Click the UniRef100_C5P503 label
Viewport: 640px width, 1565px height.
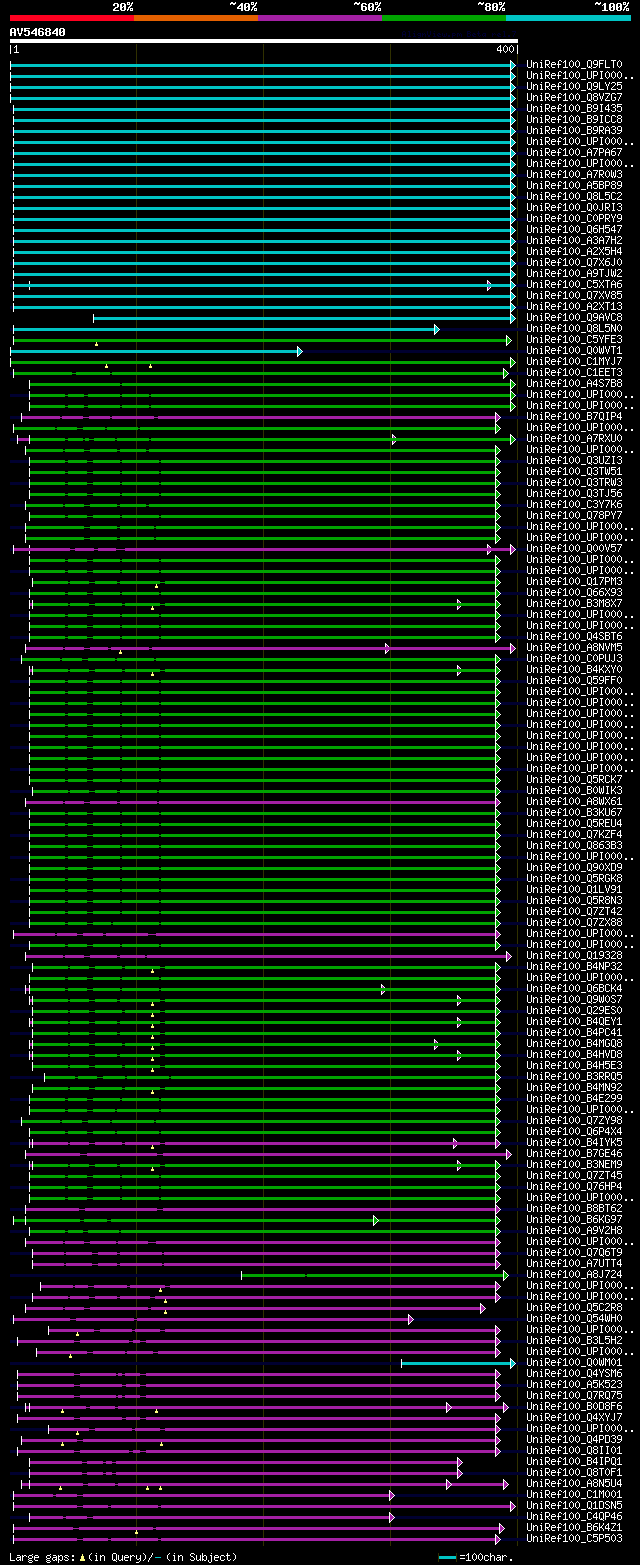[x=574, y=1539]
